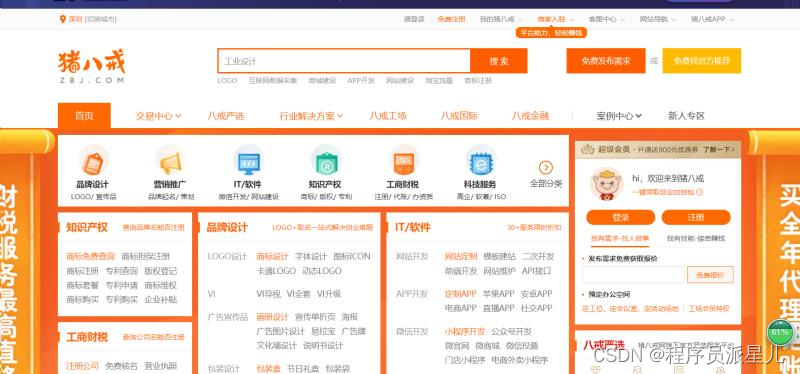Click the 注册 button in the welcome panel
Screen dimensions: 800x374
tap(696, 217)
